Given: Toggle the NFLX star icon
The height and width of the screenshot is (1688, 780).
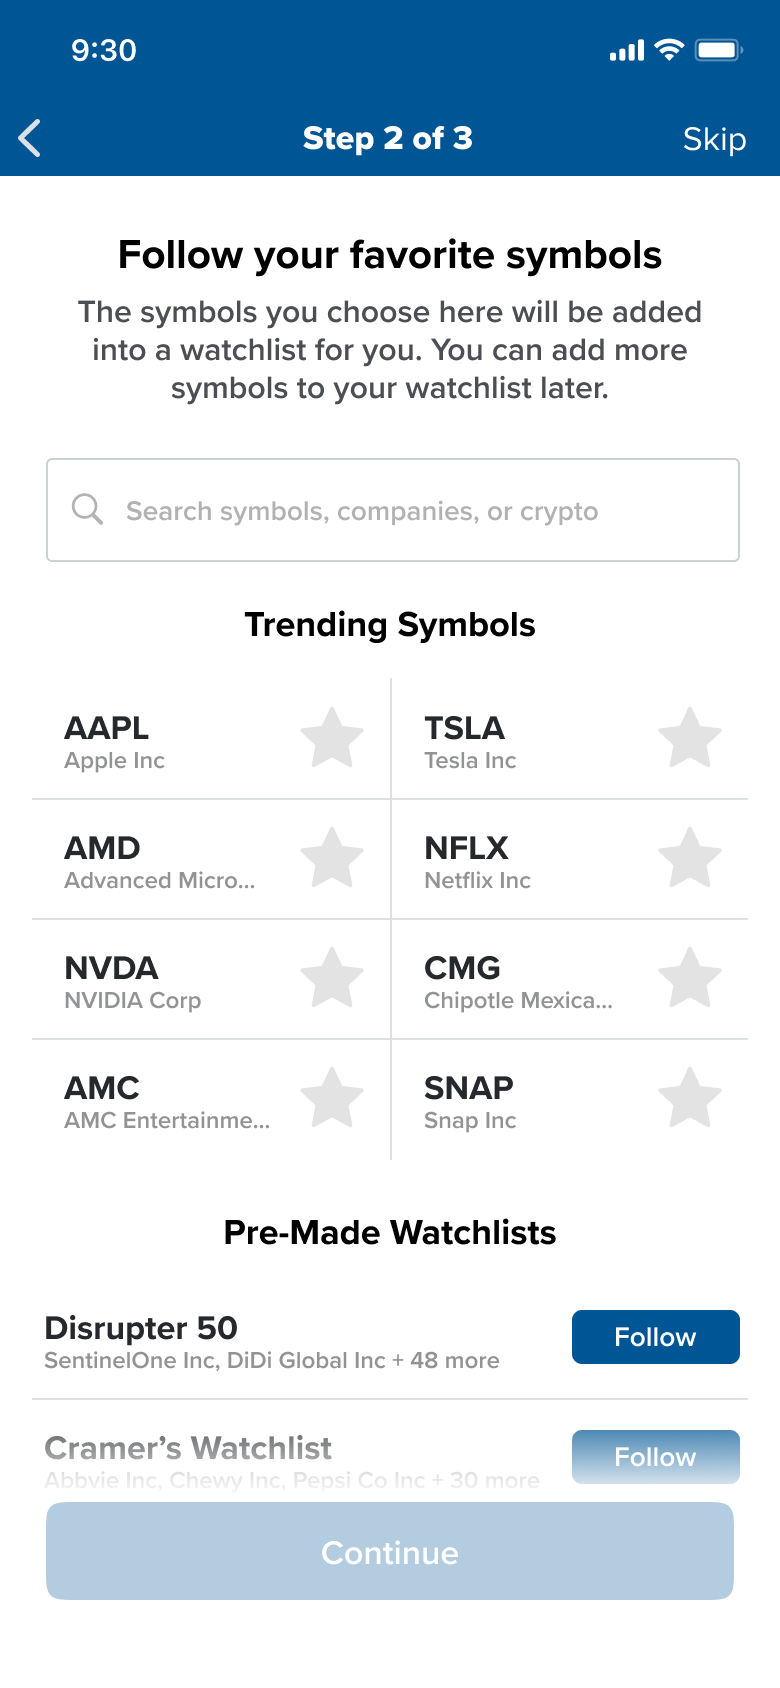Looking at the screenshot, I should (x=690, y=859).
